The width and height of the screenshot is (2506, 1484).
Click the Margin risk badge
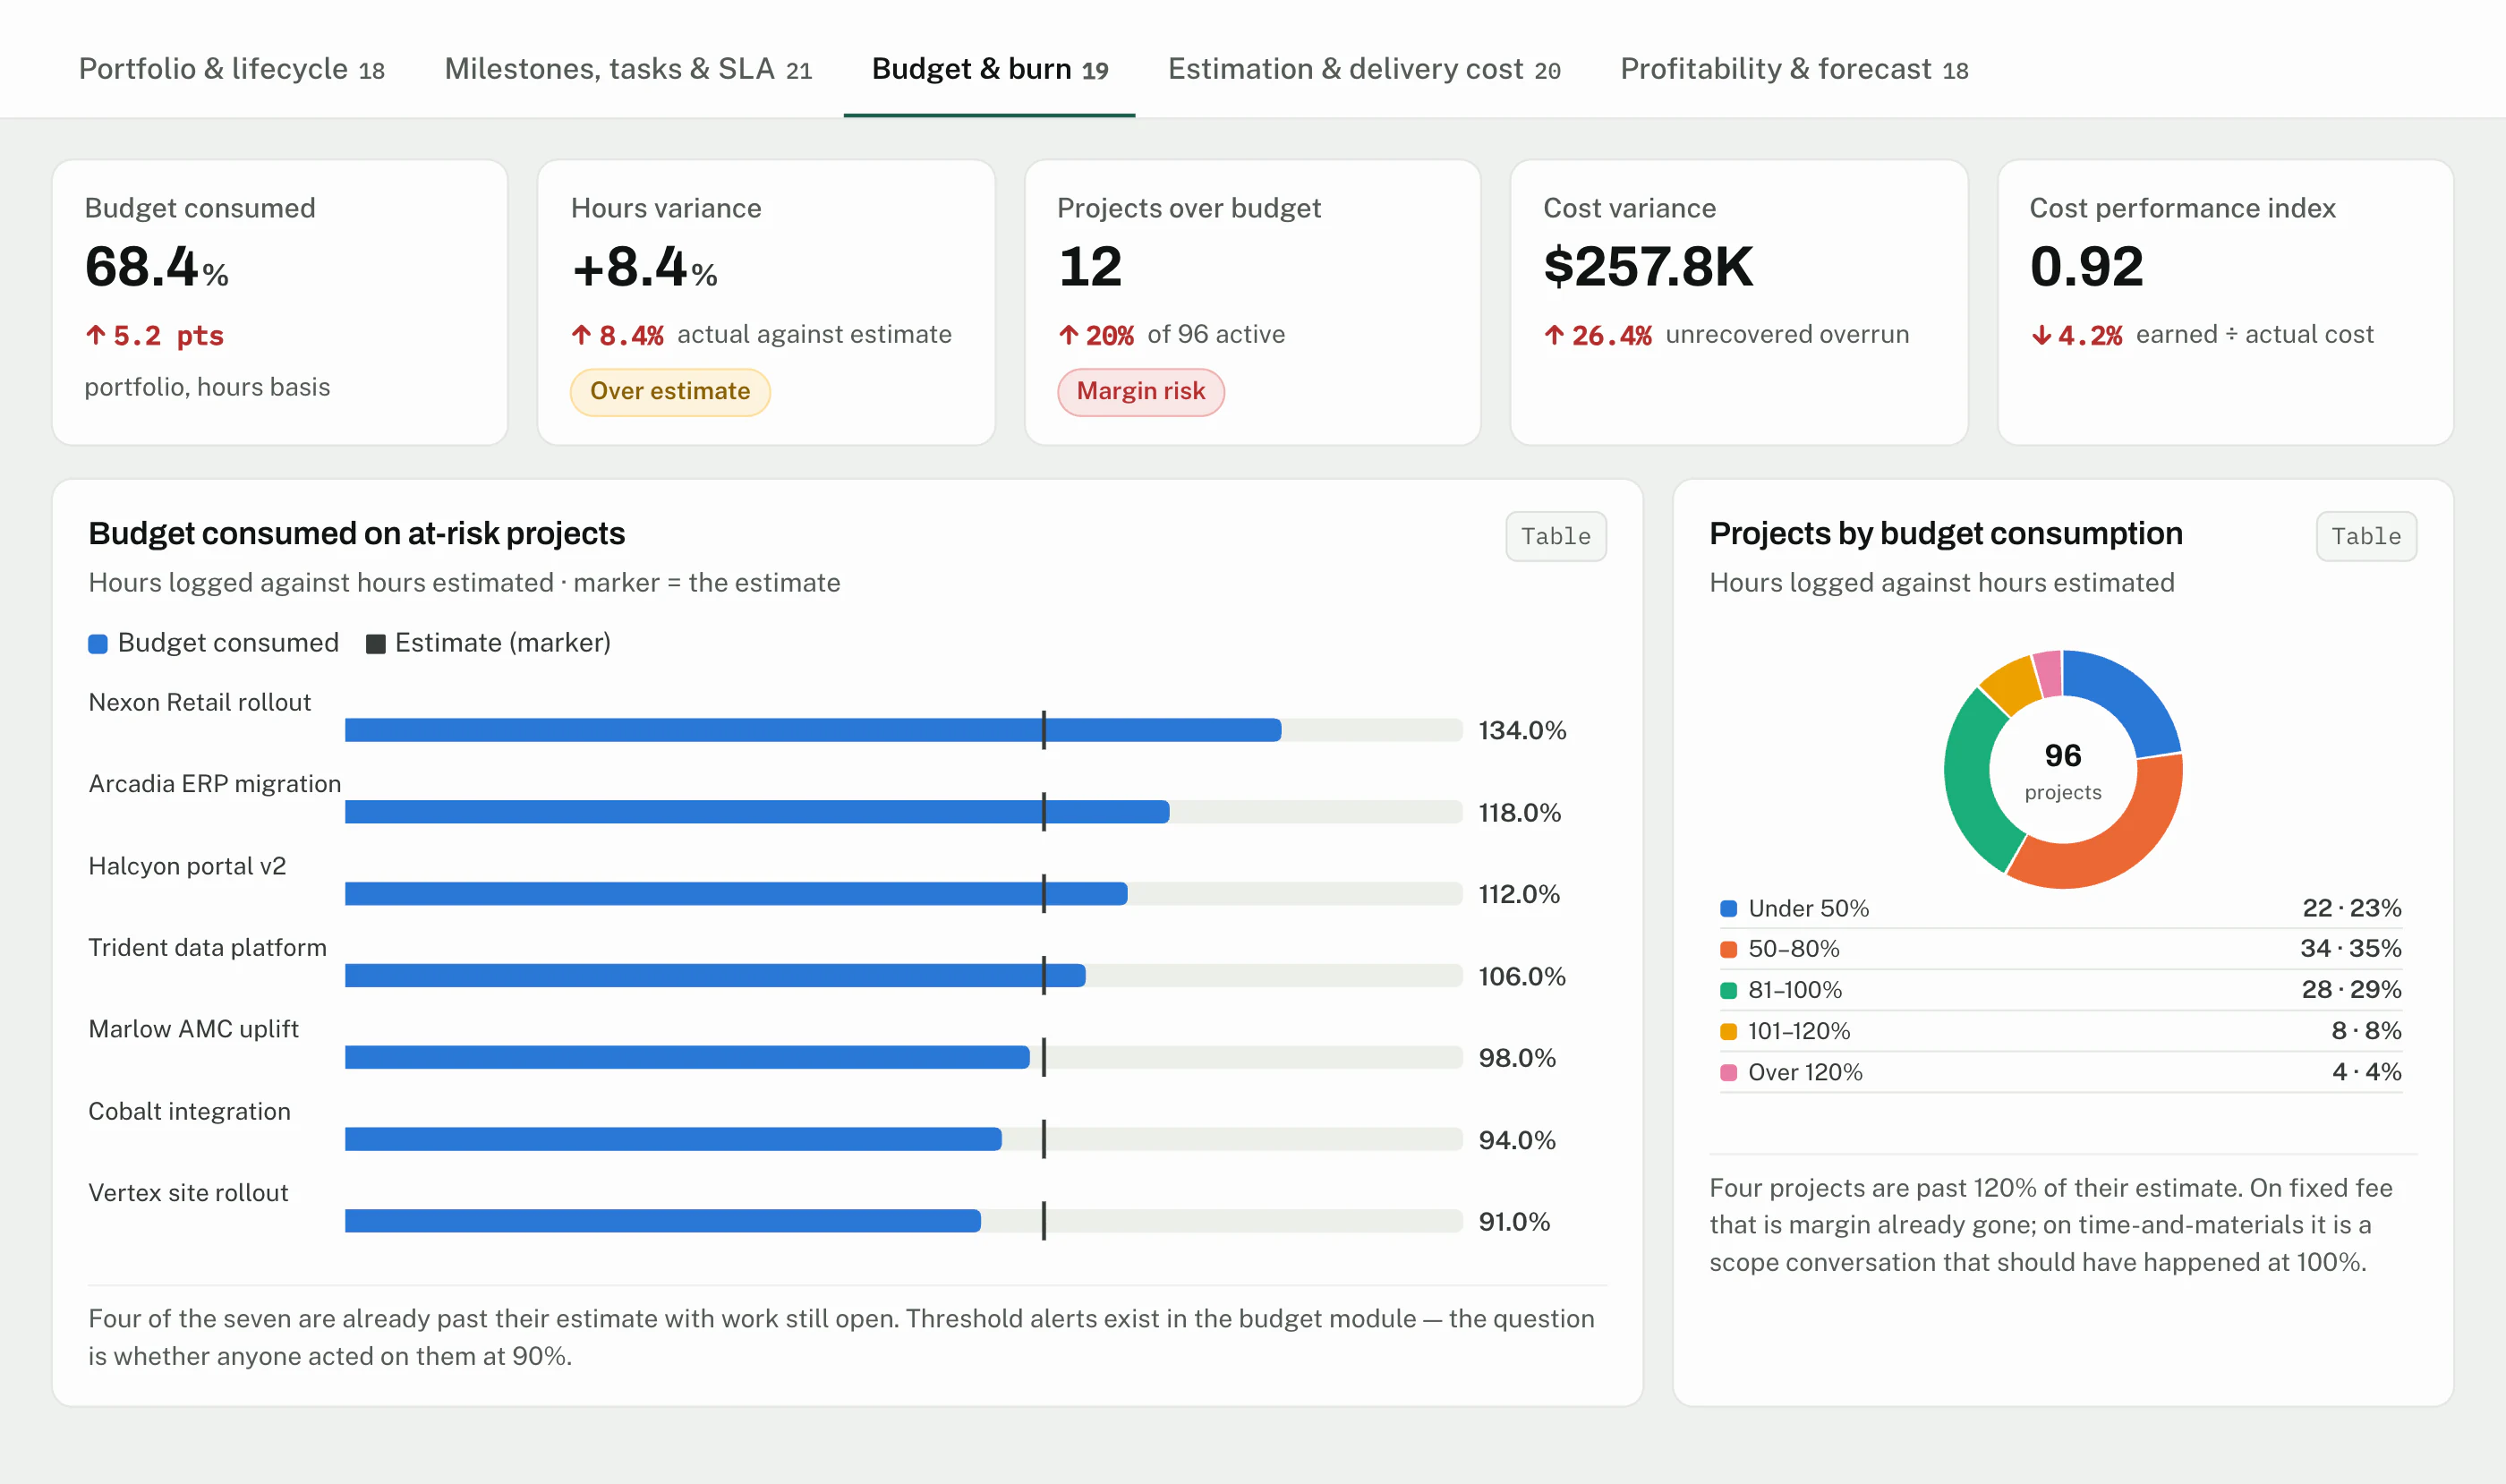(x=1140, y=391)
